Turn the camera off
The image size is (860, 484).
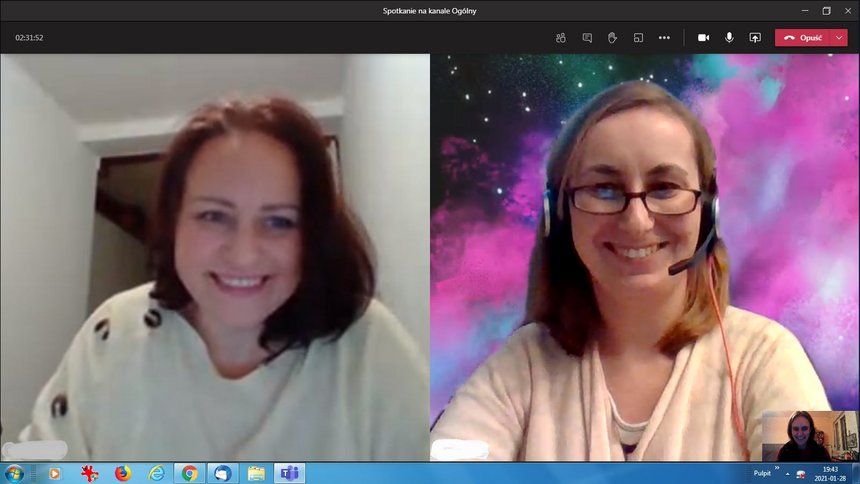point(703,38)
